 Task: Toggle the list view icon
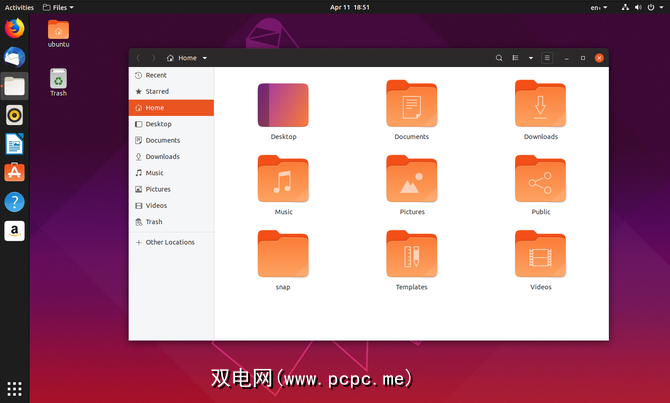click(516, 58)
